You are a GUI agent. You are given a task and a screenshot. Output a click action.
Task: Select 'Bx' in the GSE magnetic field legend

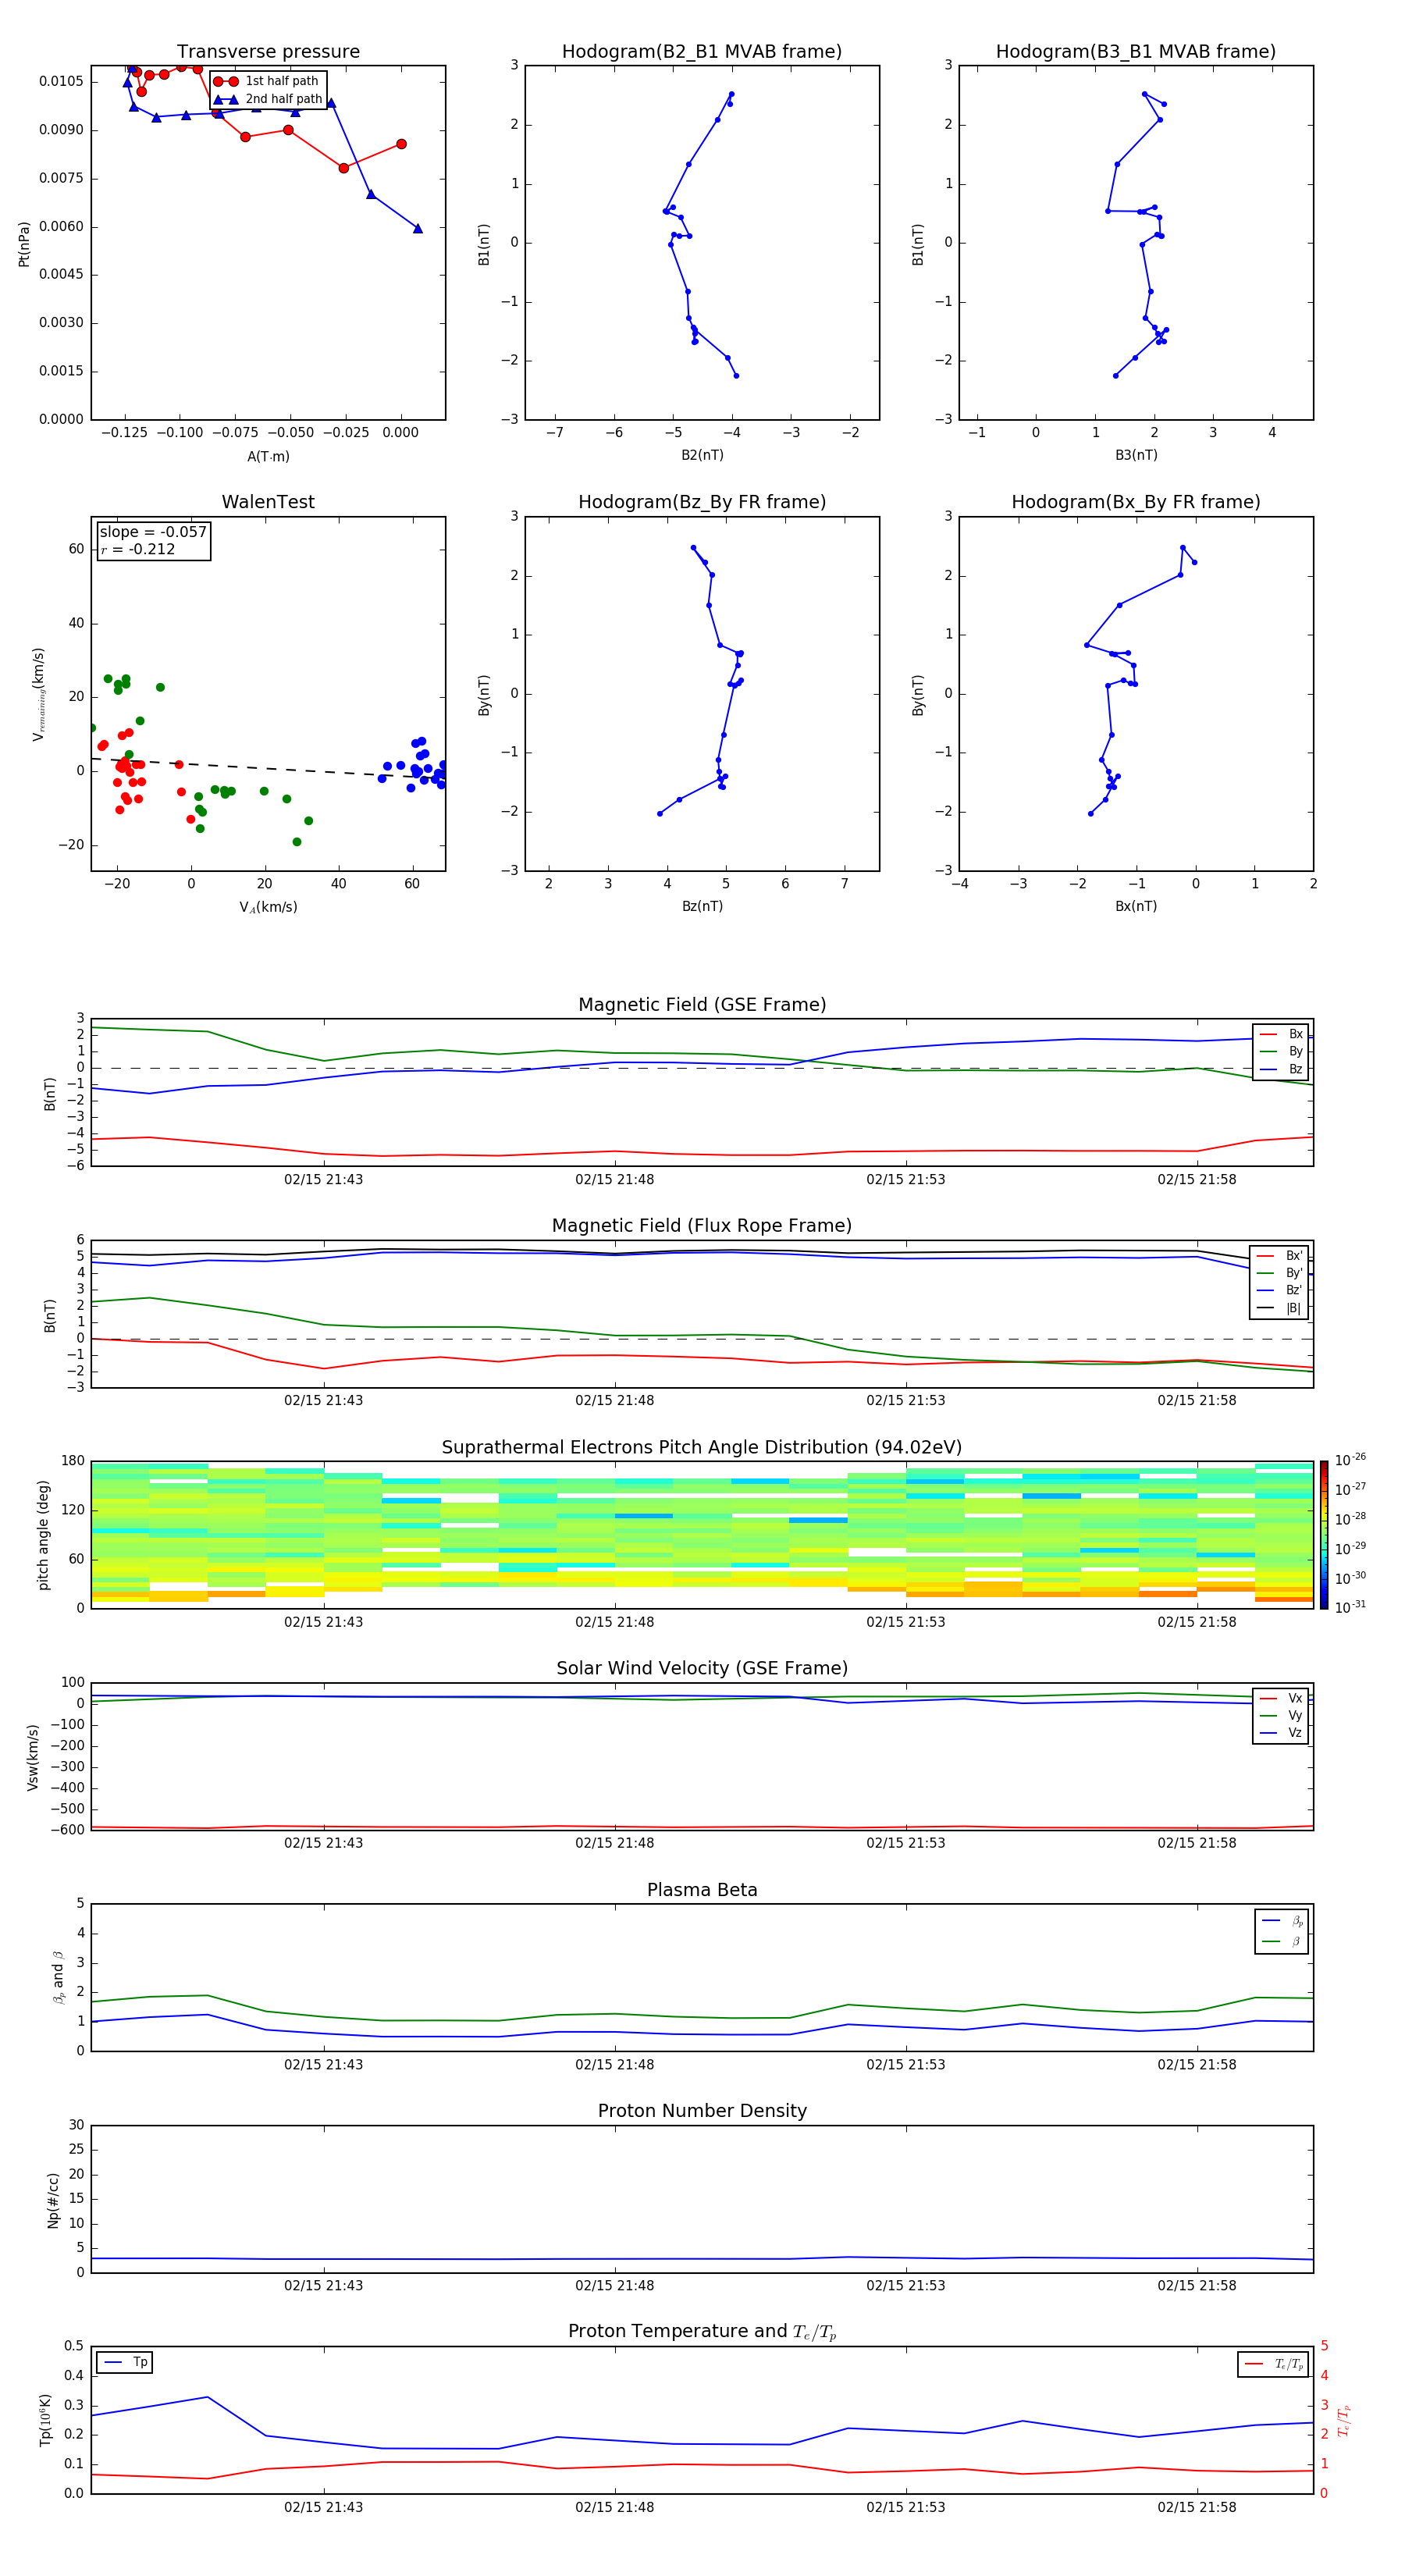click(1282, 1034)
